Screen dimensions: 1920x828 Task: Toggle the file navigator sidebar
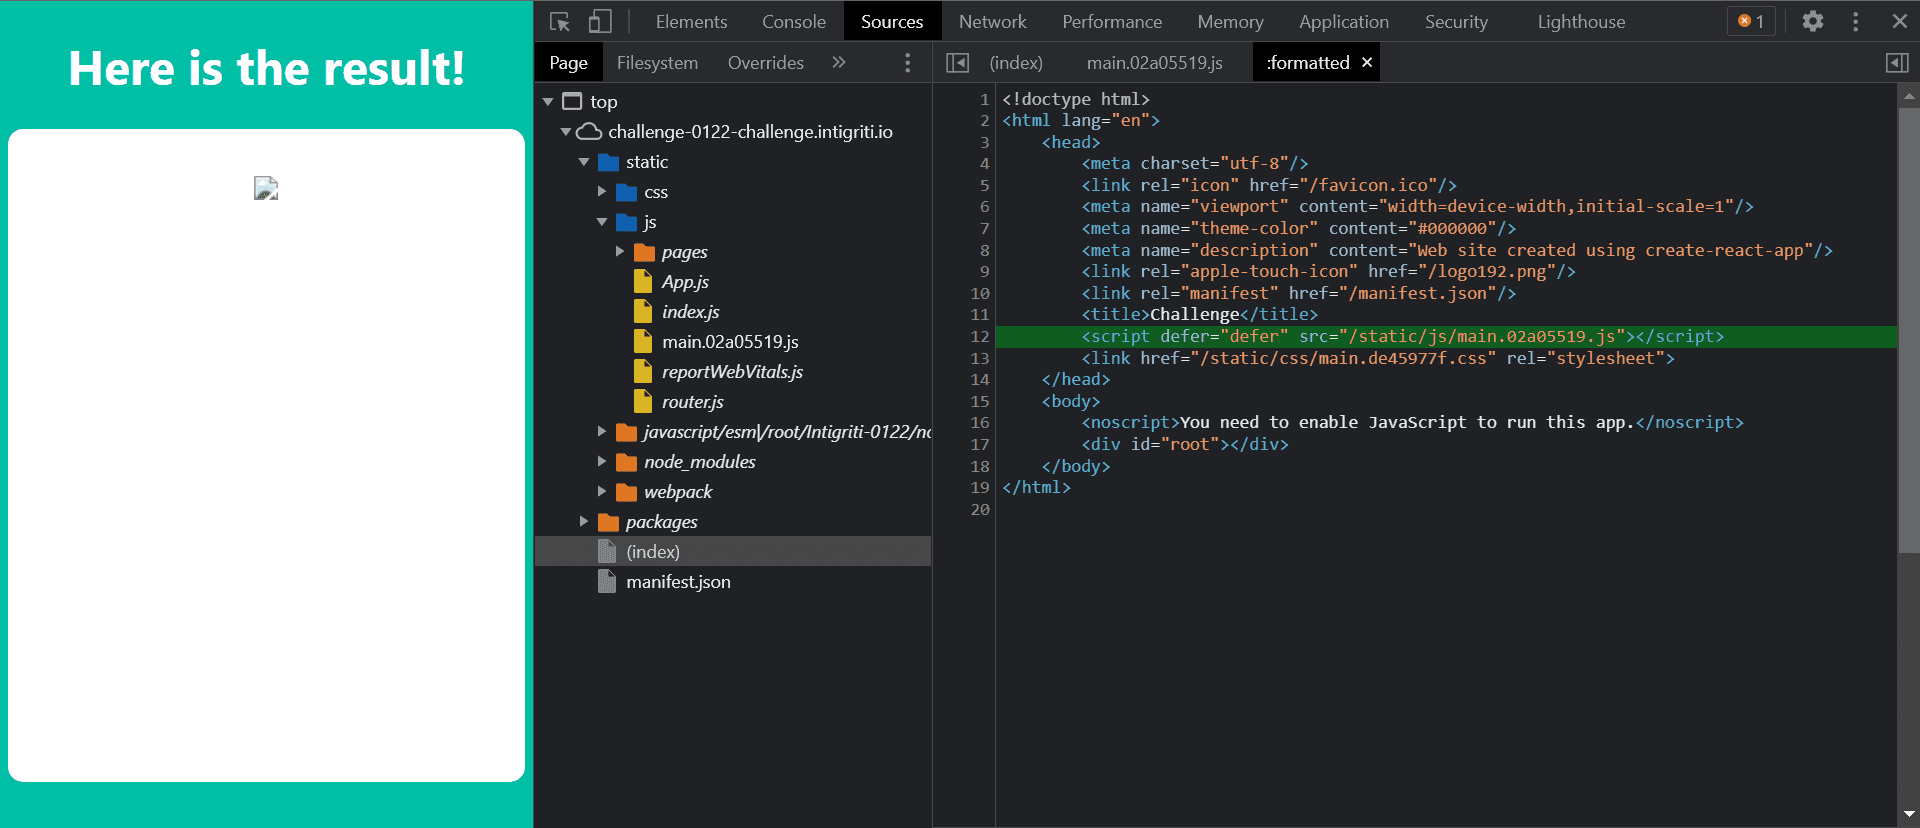point(957,63)
